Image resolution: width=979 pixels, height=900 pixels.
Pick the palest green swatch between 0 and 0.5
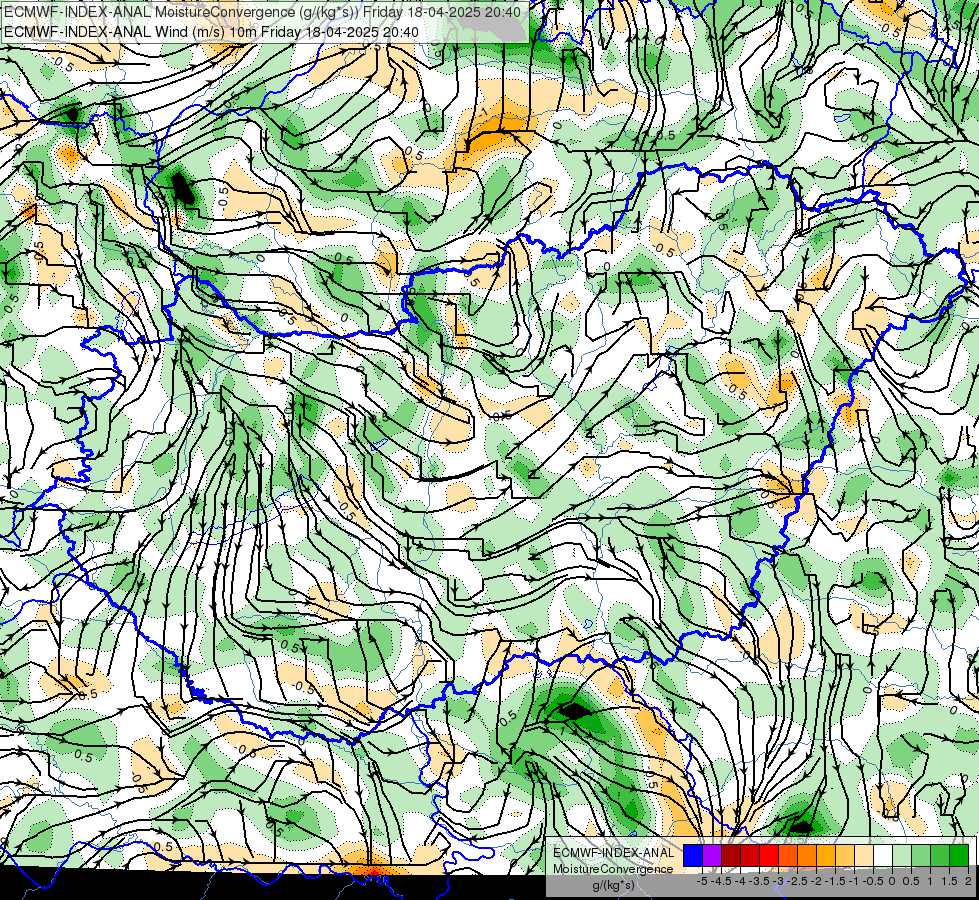click(902, 856)
